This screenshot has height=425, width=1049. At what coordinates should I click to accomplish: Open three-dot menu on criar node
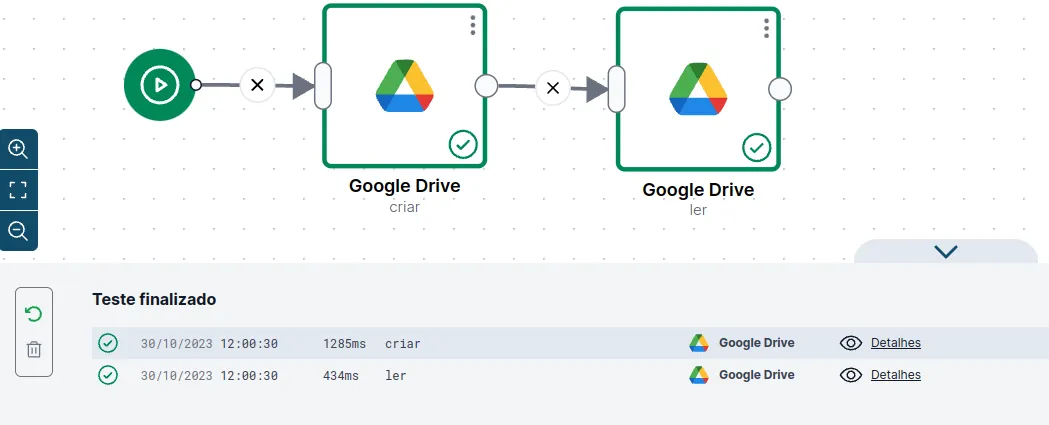click(x=472, y=25)
